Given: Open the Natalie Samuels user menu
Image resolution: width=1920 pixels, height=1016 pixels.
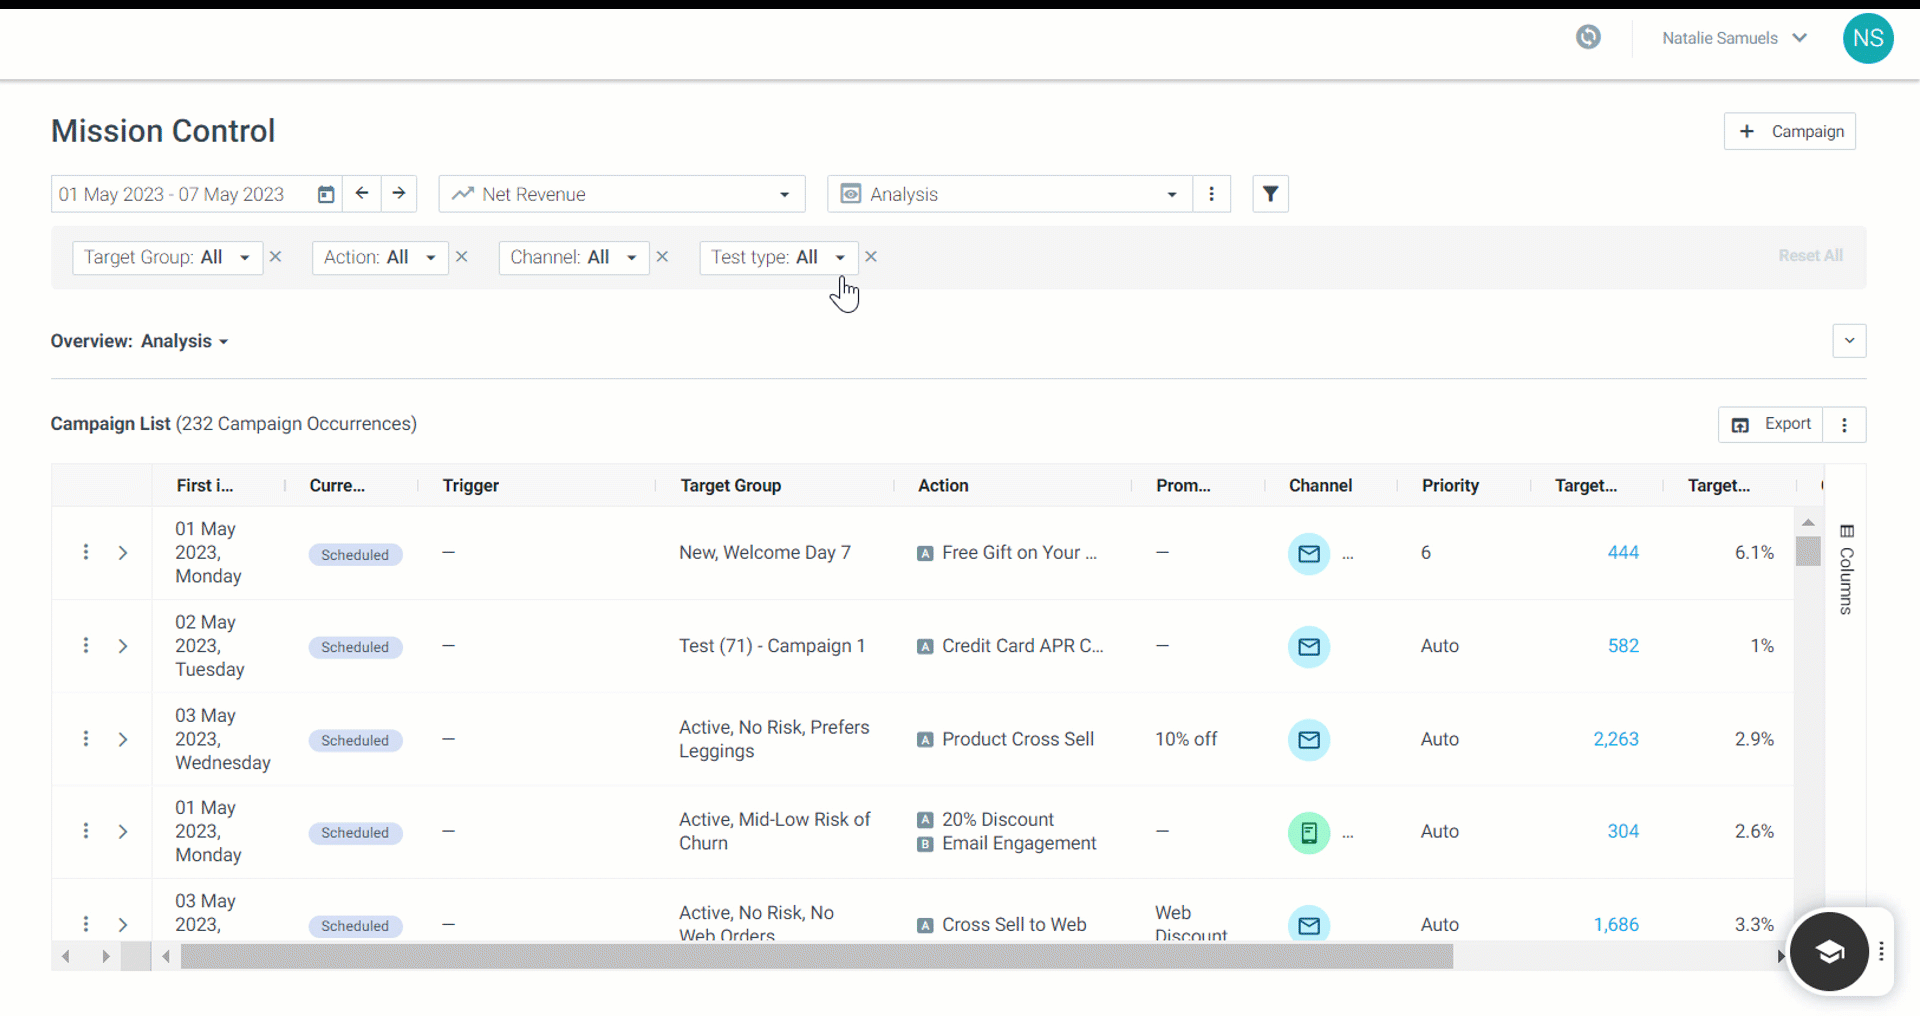Looking at the screenshot, I should tap(1734, 38).
